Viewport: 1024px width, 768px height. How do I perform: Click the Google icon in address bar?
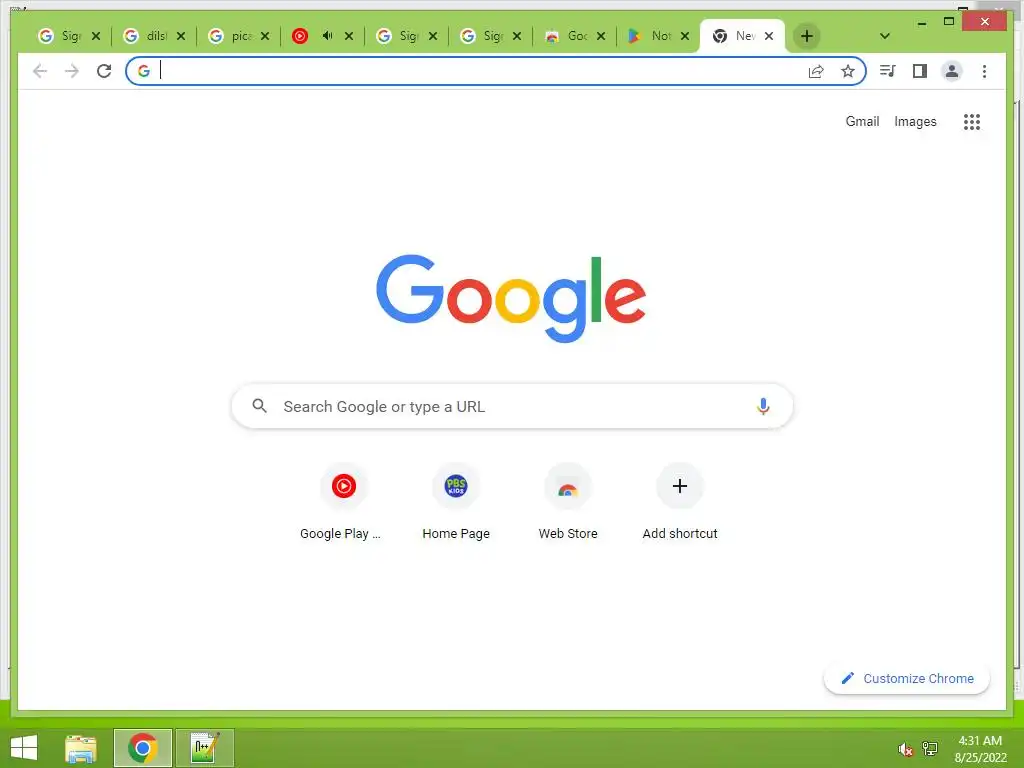click(144, 71)
